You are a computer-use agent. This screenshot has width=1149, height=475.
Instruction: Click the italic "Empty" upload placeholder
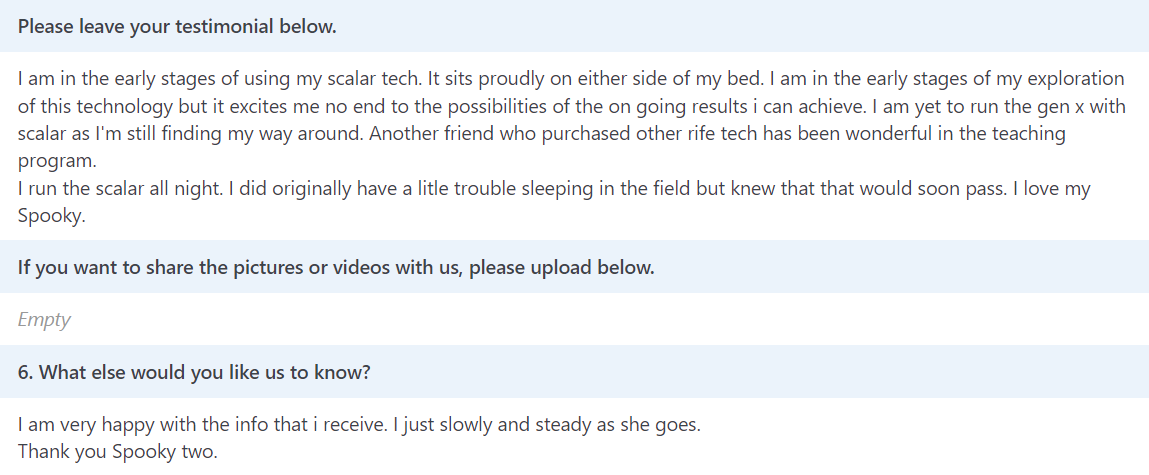(x=44, y=320)
